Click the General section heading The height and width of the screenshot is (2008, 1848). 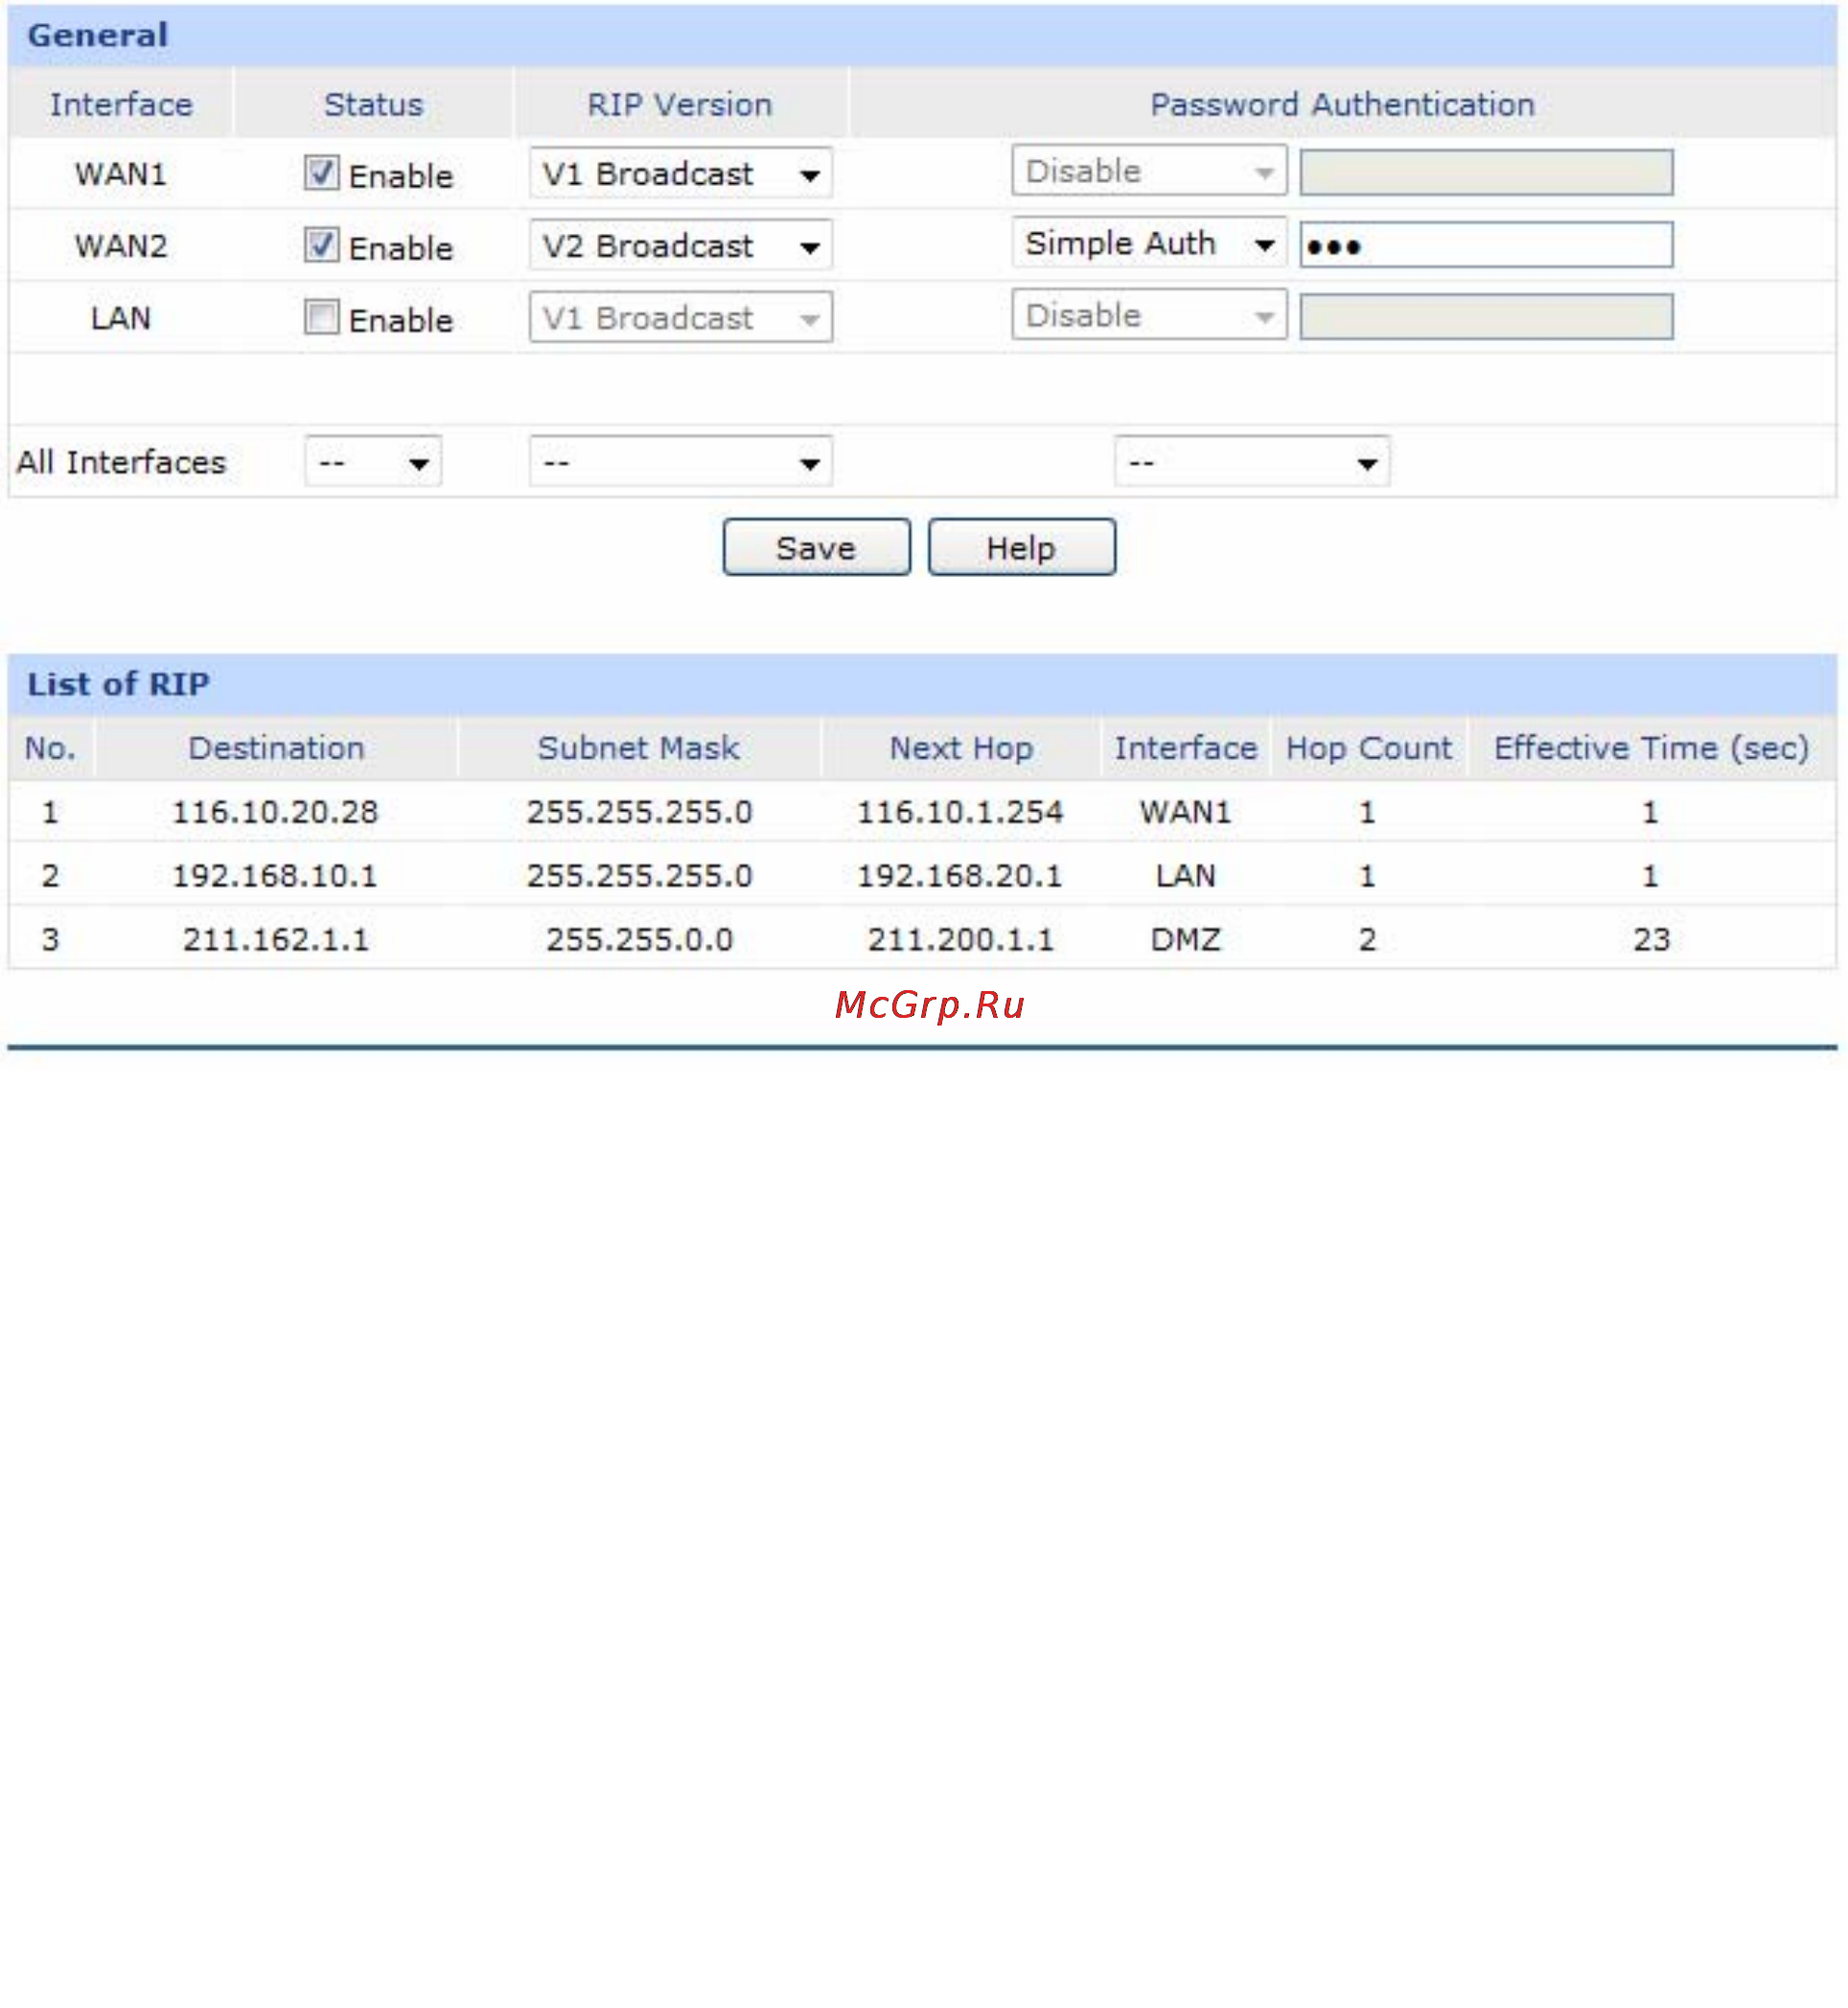click(98, 35)
